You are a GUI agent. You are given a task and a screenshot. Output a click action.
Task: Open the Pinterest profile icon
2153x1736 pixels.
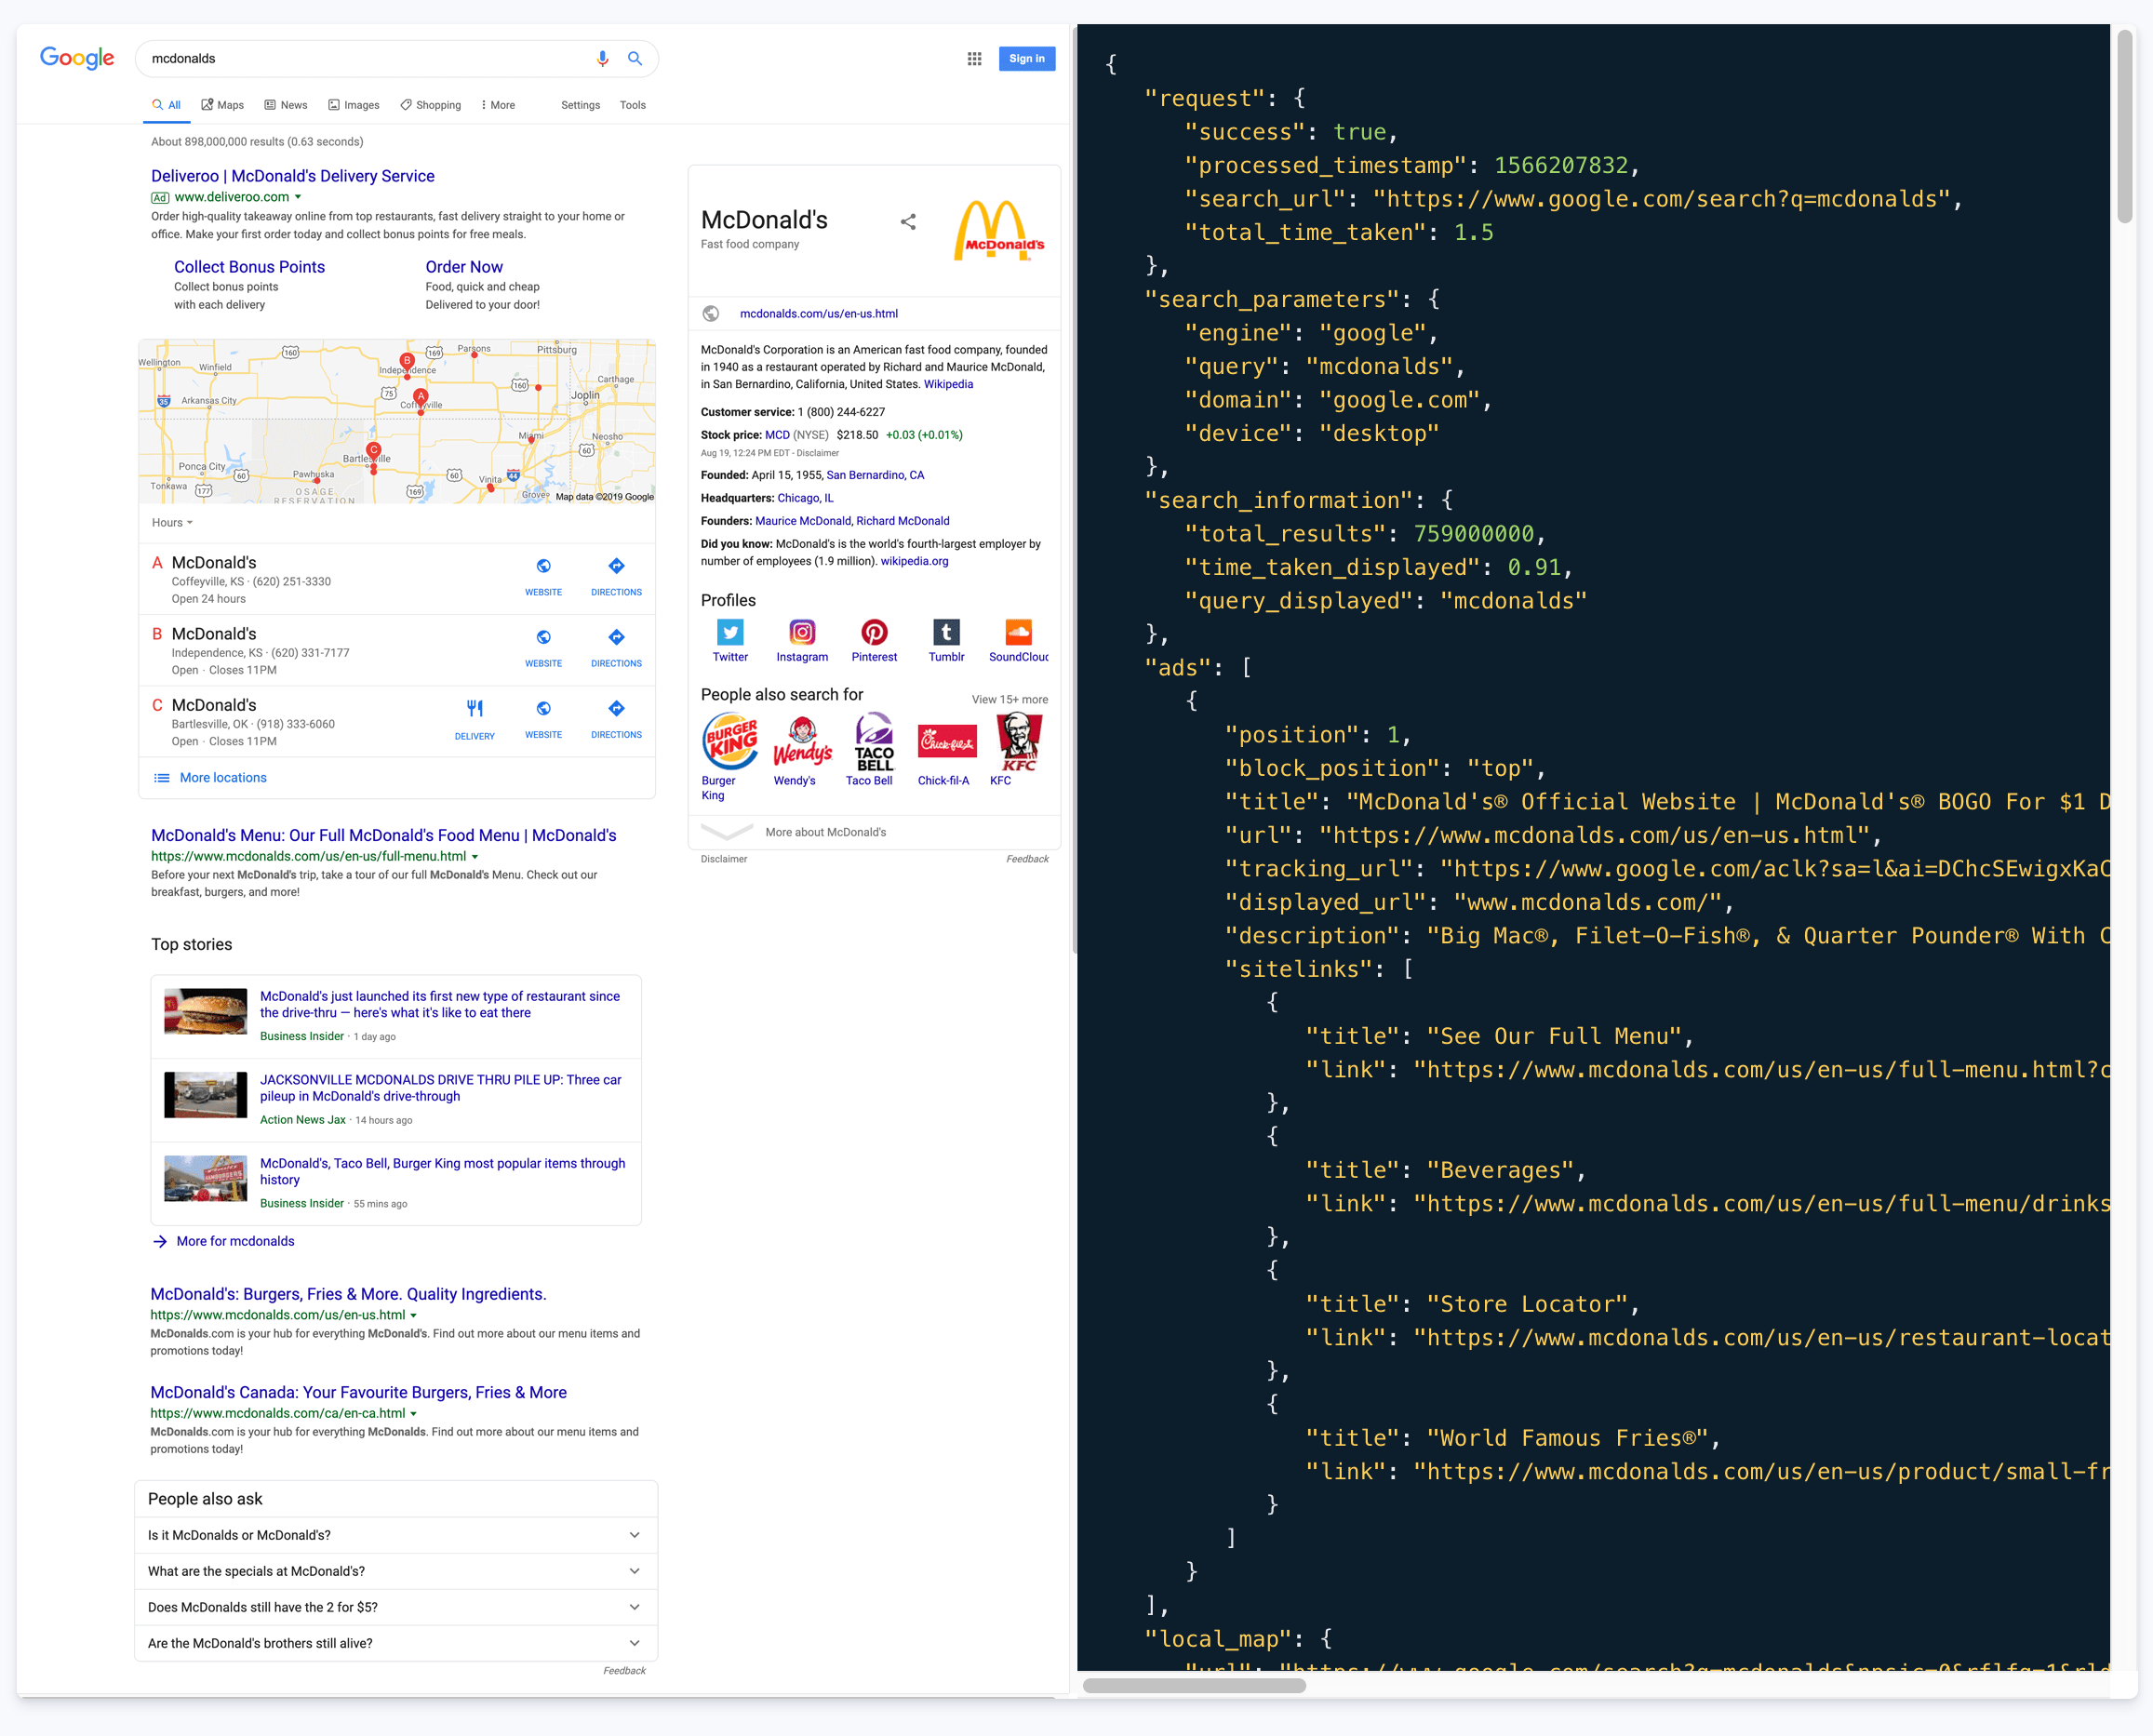click(x=874, y=633)
